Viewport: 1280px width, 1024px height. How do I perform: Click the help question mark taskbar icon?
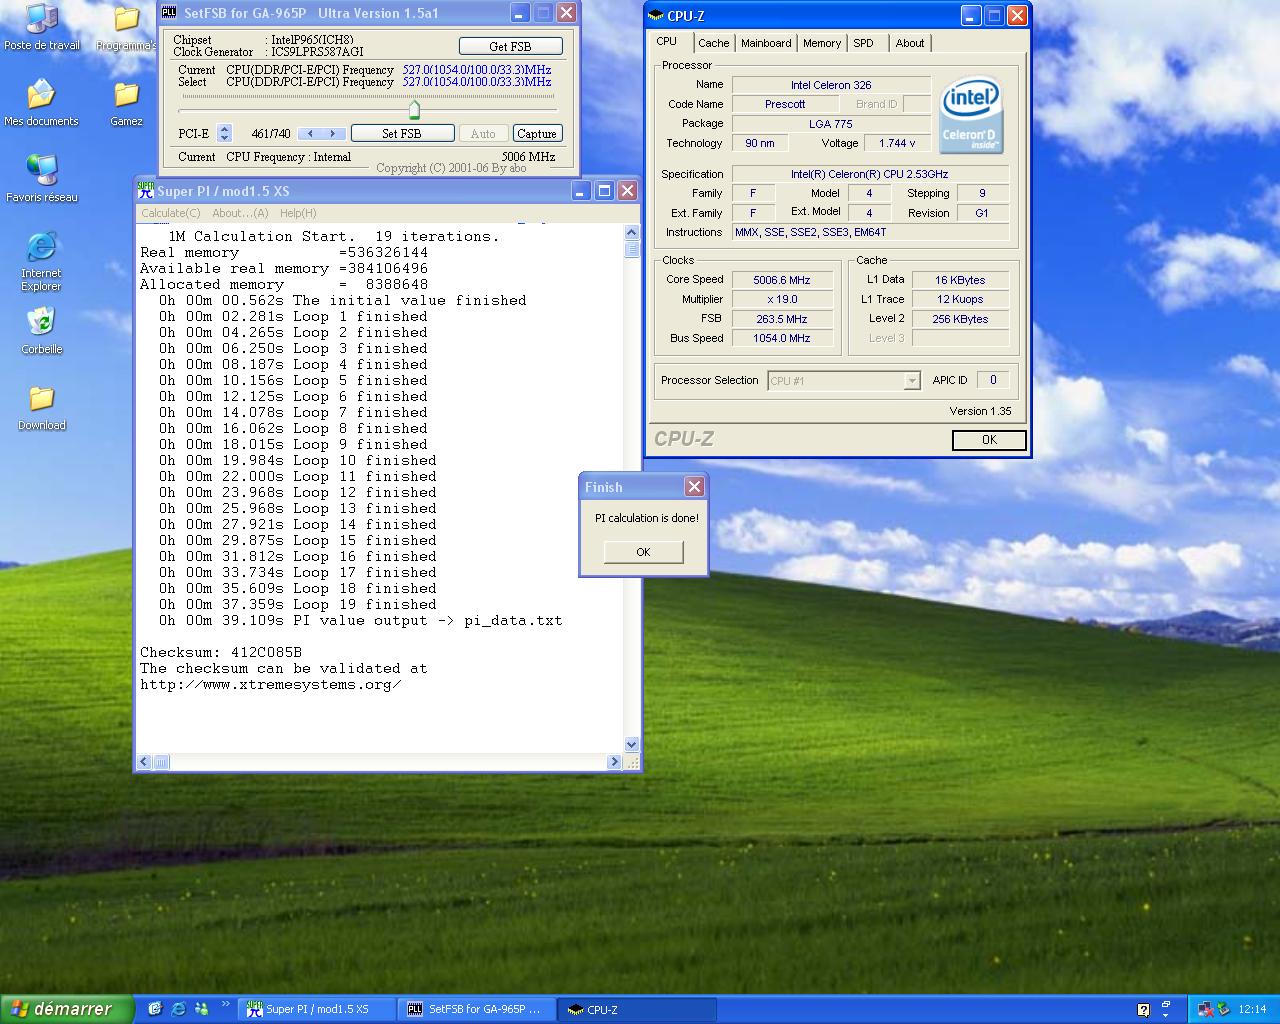[1143, 1010]
